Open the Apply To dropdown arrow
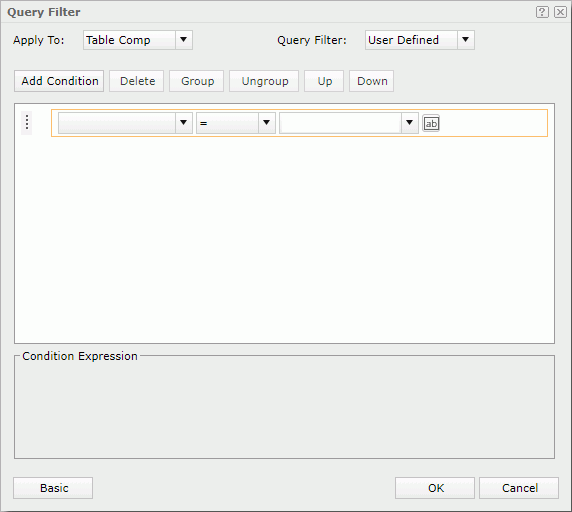This screenshot has width=572, height=512. (183, 40)
